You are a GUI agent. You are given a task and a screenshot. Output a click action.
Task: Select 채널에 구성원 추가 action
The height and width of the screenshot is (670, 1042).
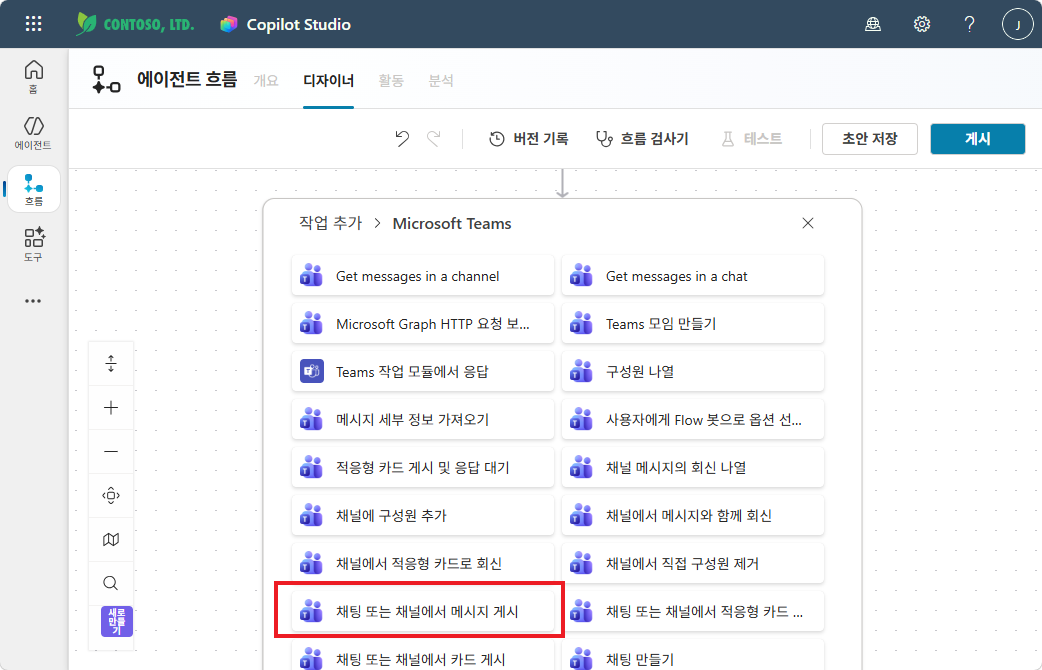tap(423, 515)
